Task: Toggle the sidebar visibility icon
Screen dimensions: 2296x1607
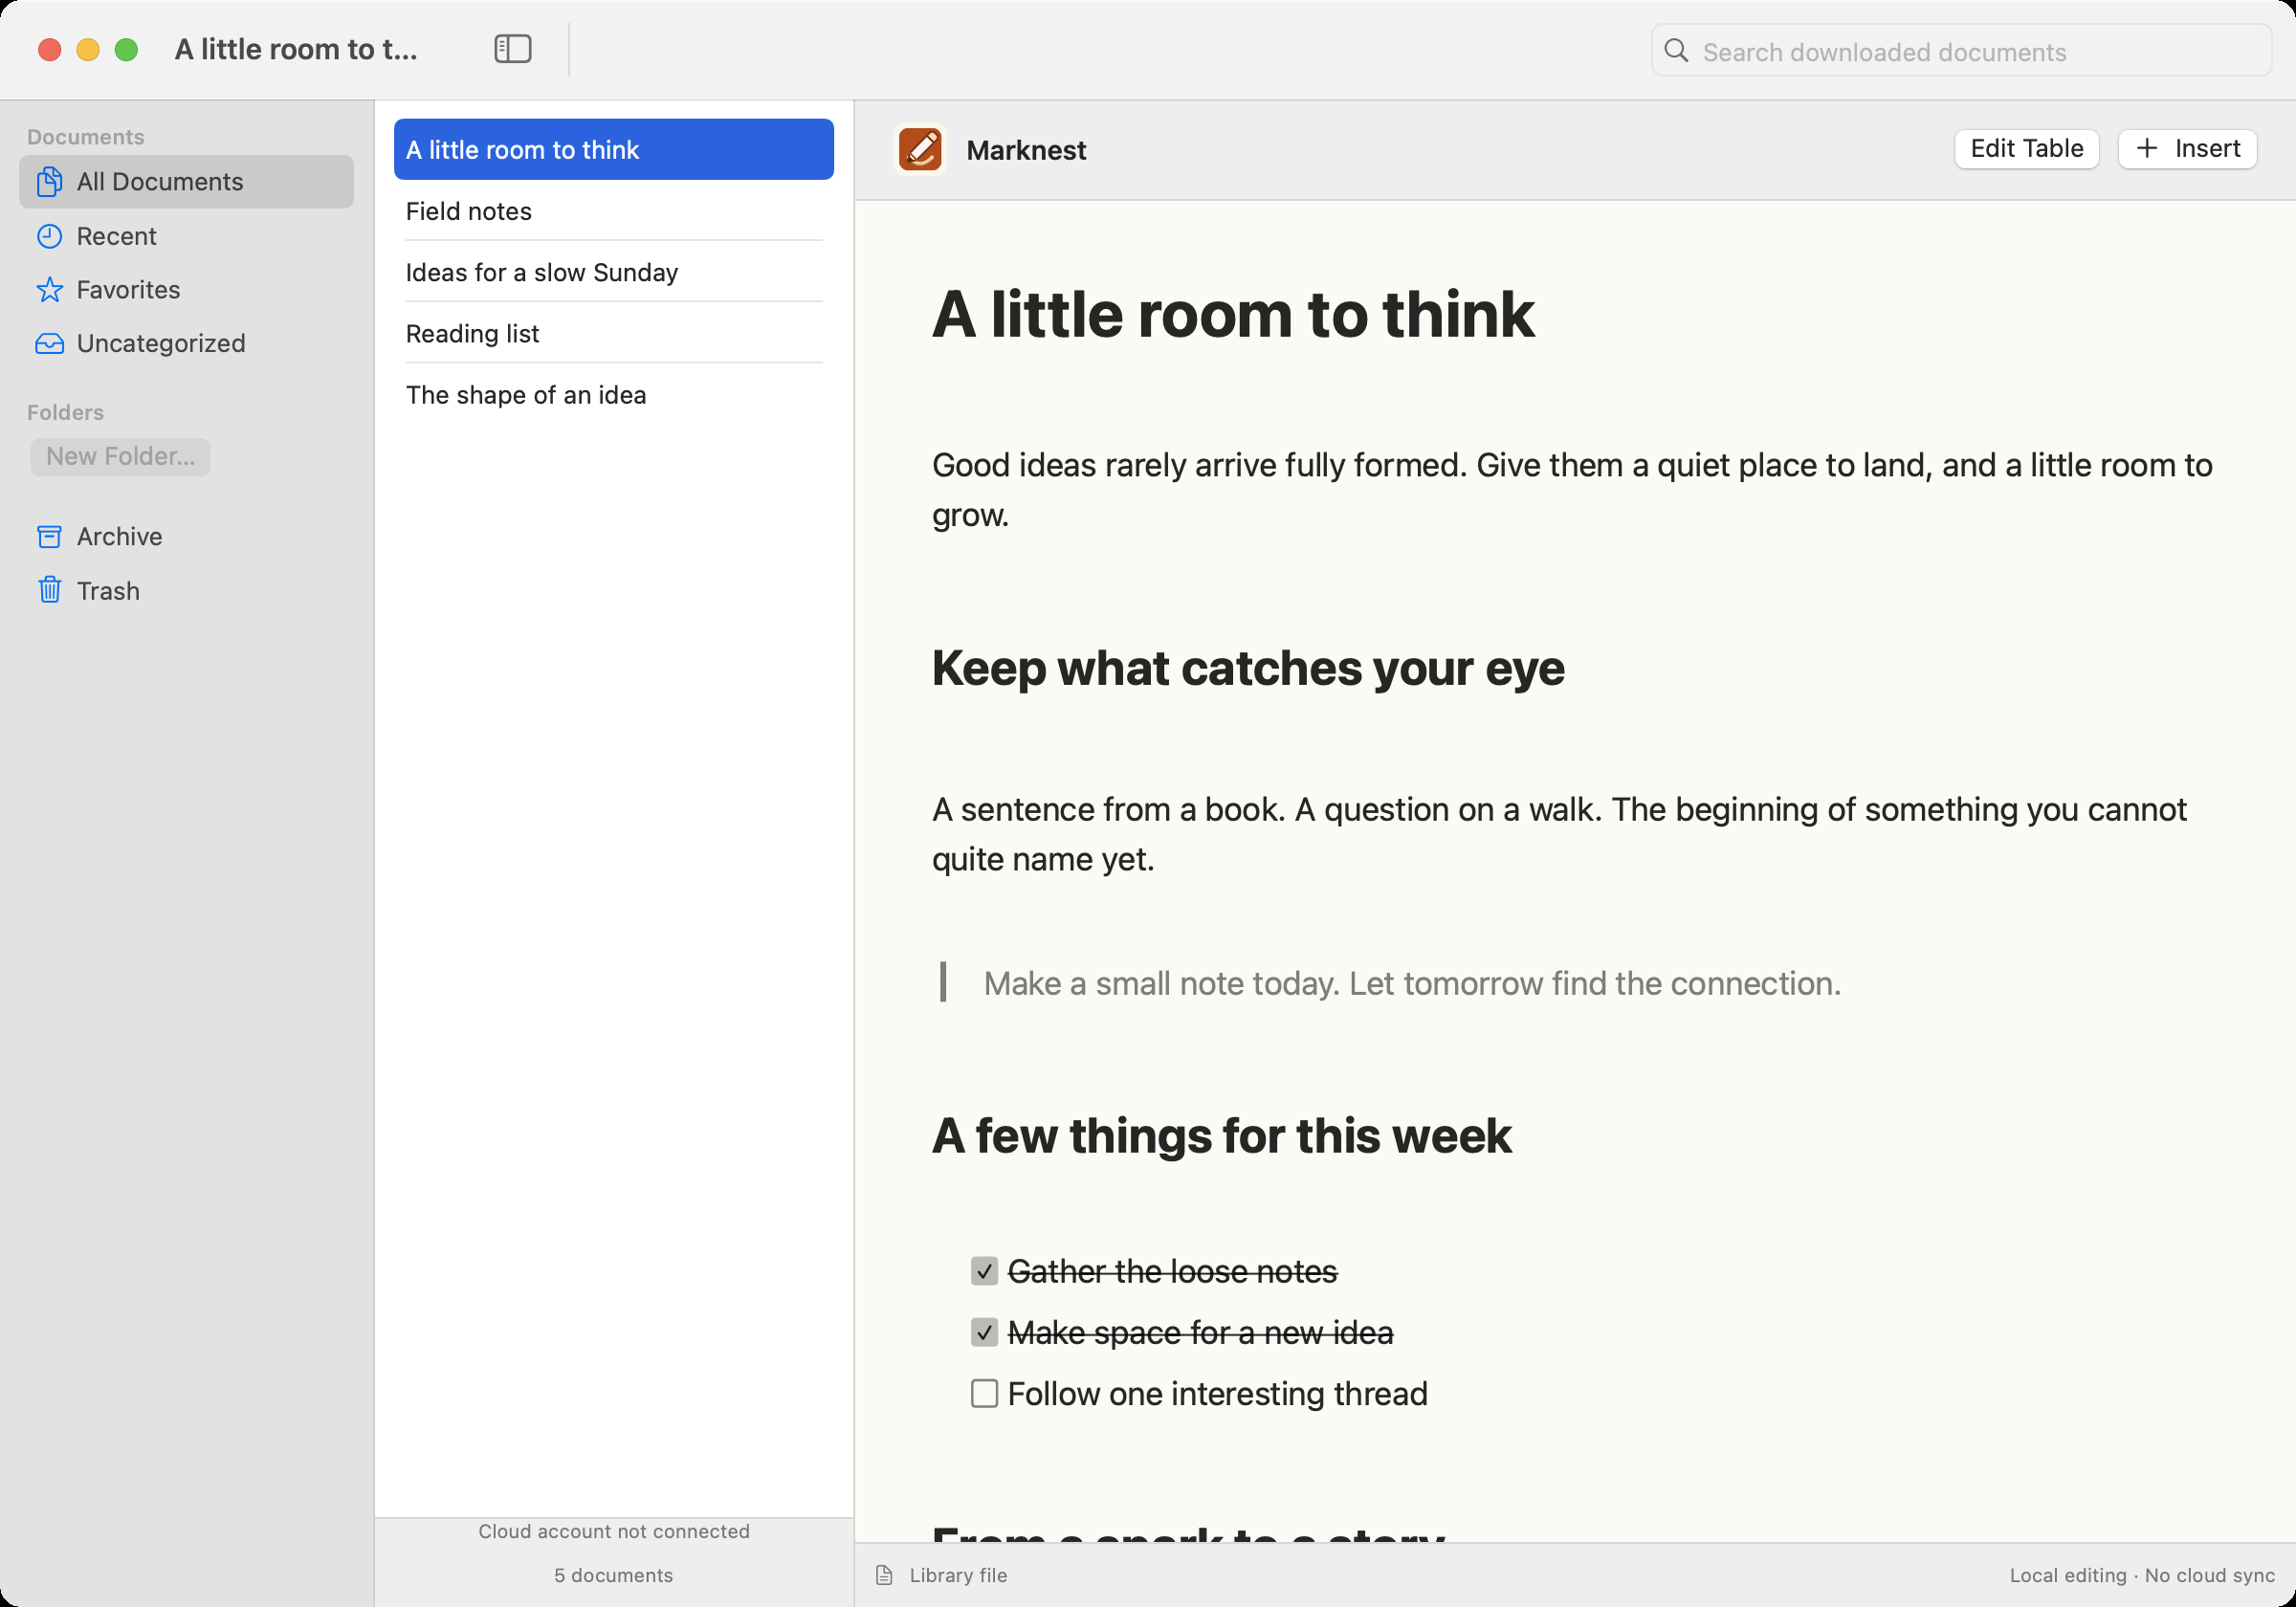Action: (x=512, y=49)
